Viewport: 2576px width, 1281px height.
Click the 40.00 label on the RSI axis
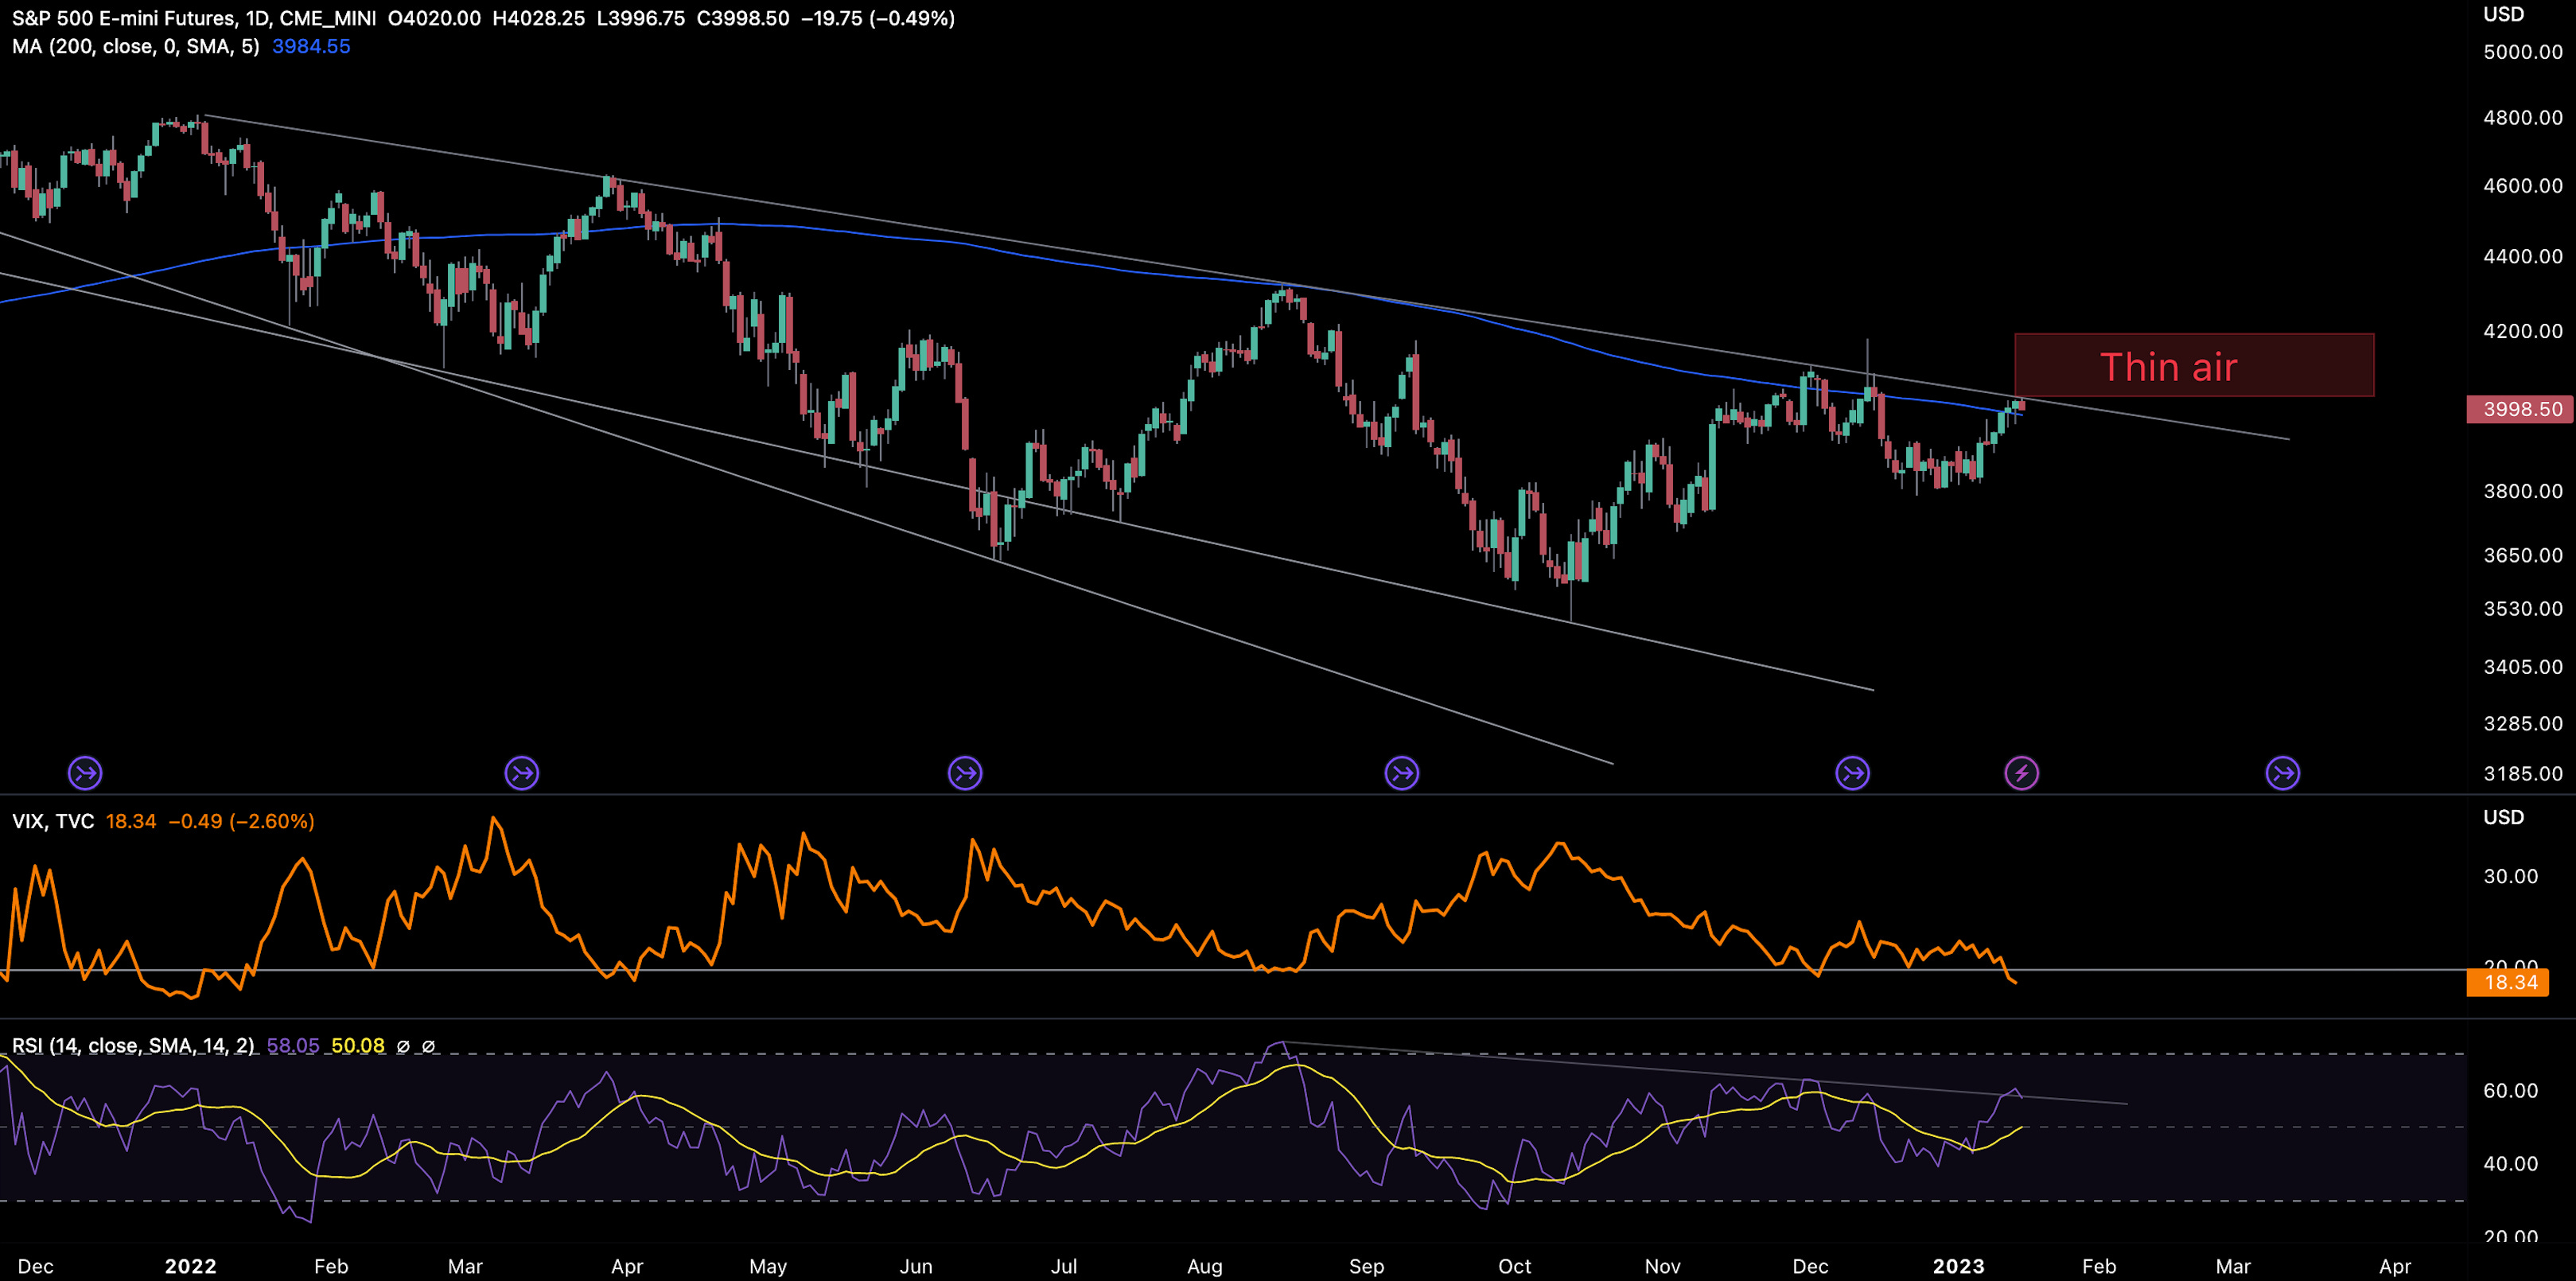[x=2511, y=1163]
